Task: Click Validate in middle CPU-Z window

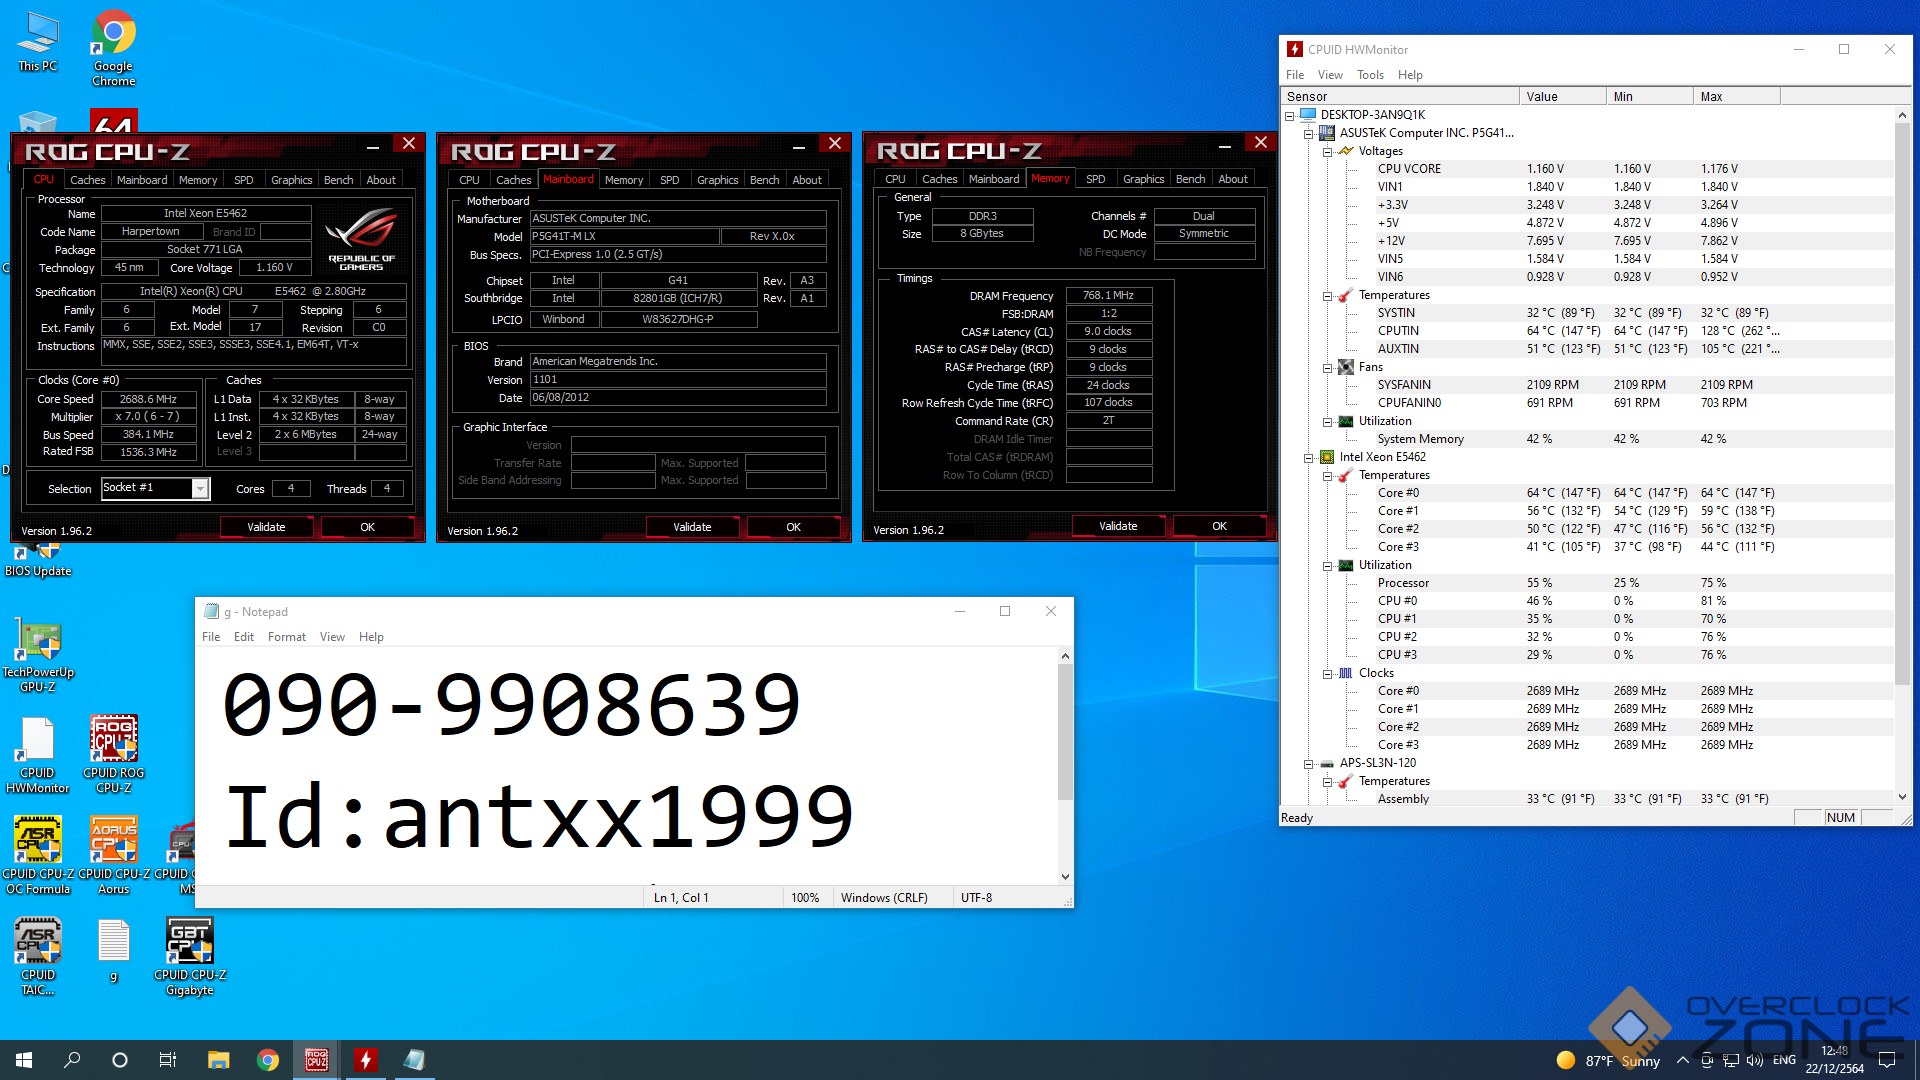Action: pyautogui.click(x=692, y=527)
